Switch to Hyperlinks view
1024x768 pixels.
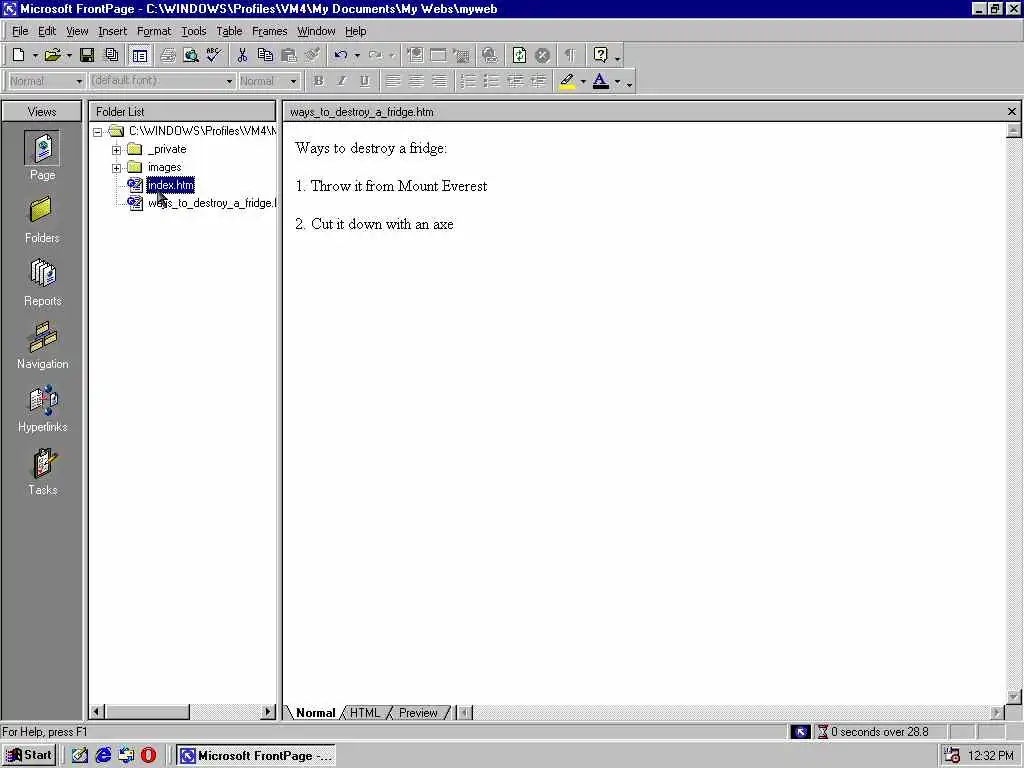click(42, 409)
